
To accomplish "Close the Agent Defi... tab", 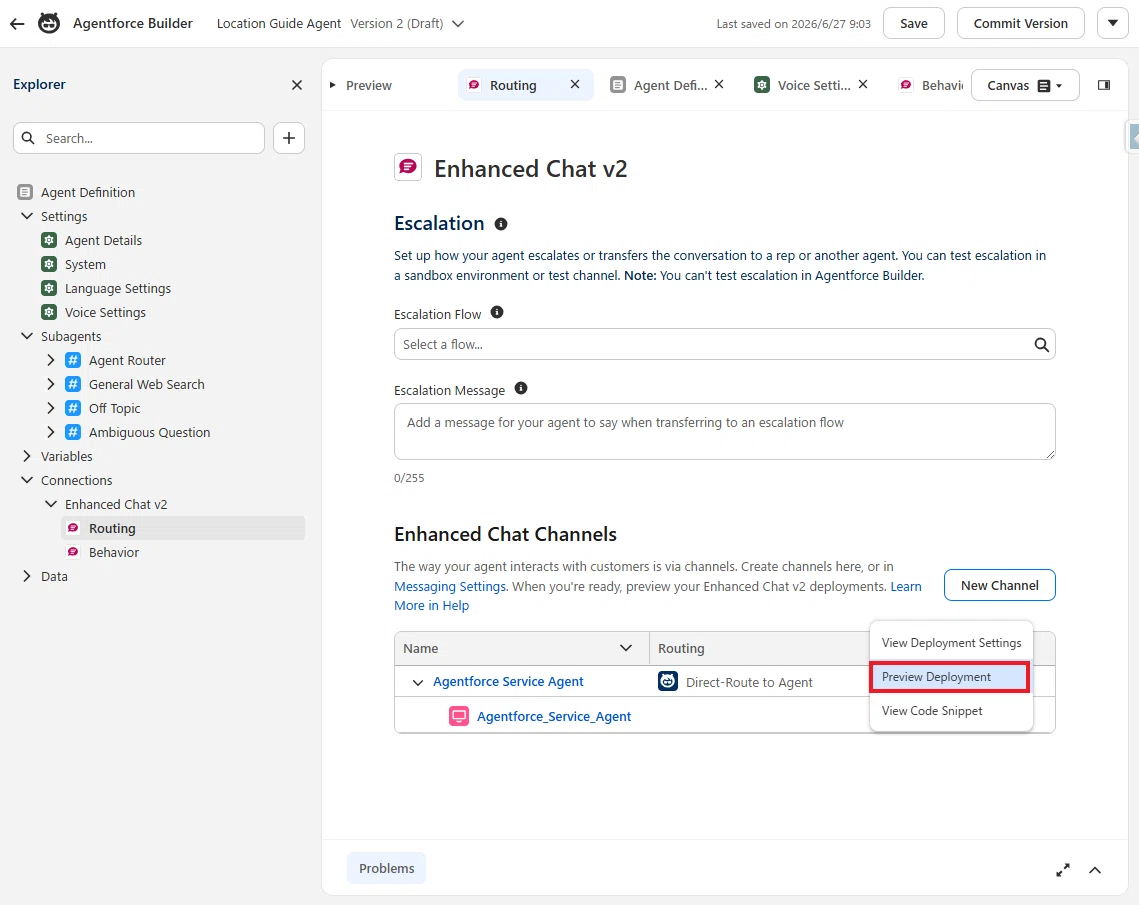I will [x=718, y=84].
